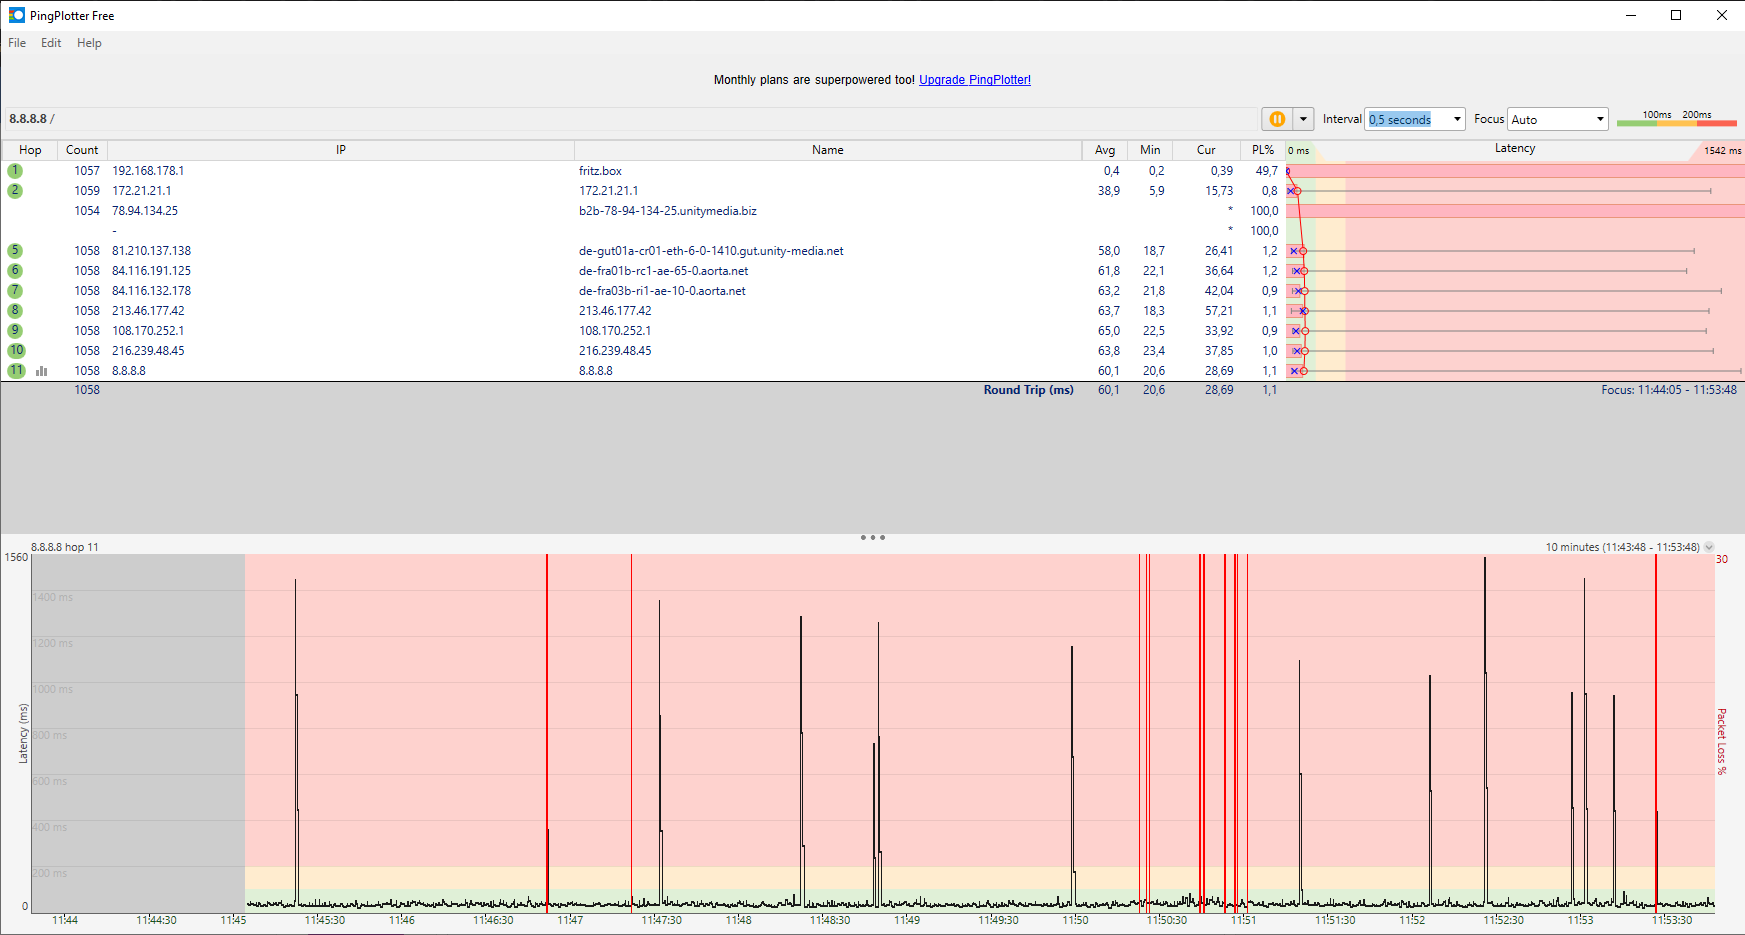
Task: Select the fritz.box name cell
Action: (600, 171)
